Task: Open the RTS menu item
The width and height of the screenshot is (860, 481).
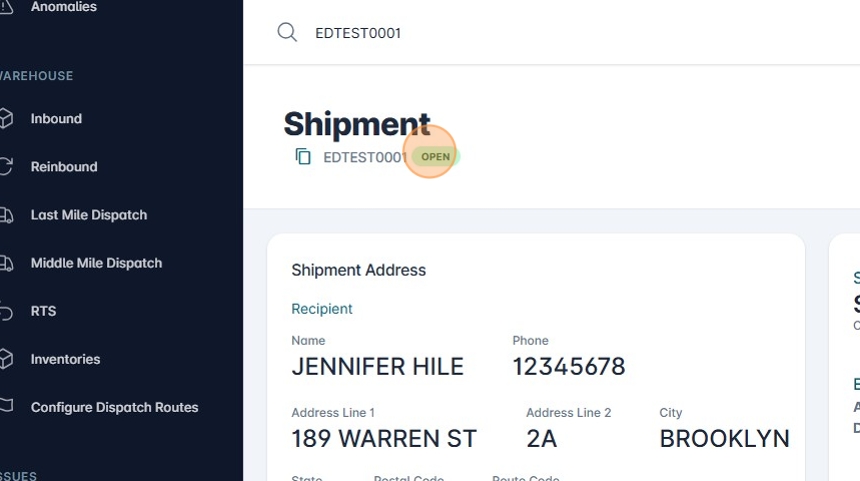Action: coord(43,311)
